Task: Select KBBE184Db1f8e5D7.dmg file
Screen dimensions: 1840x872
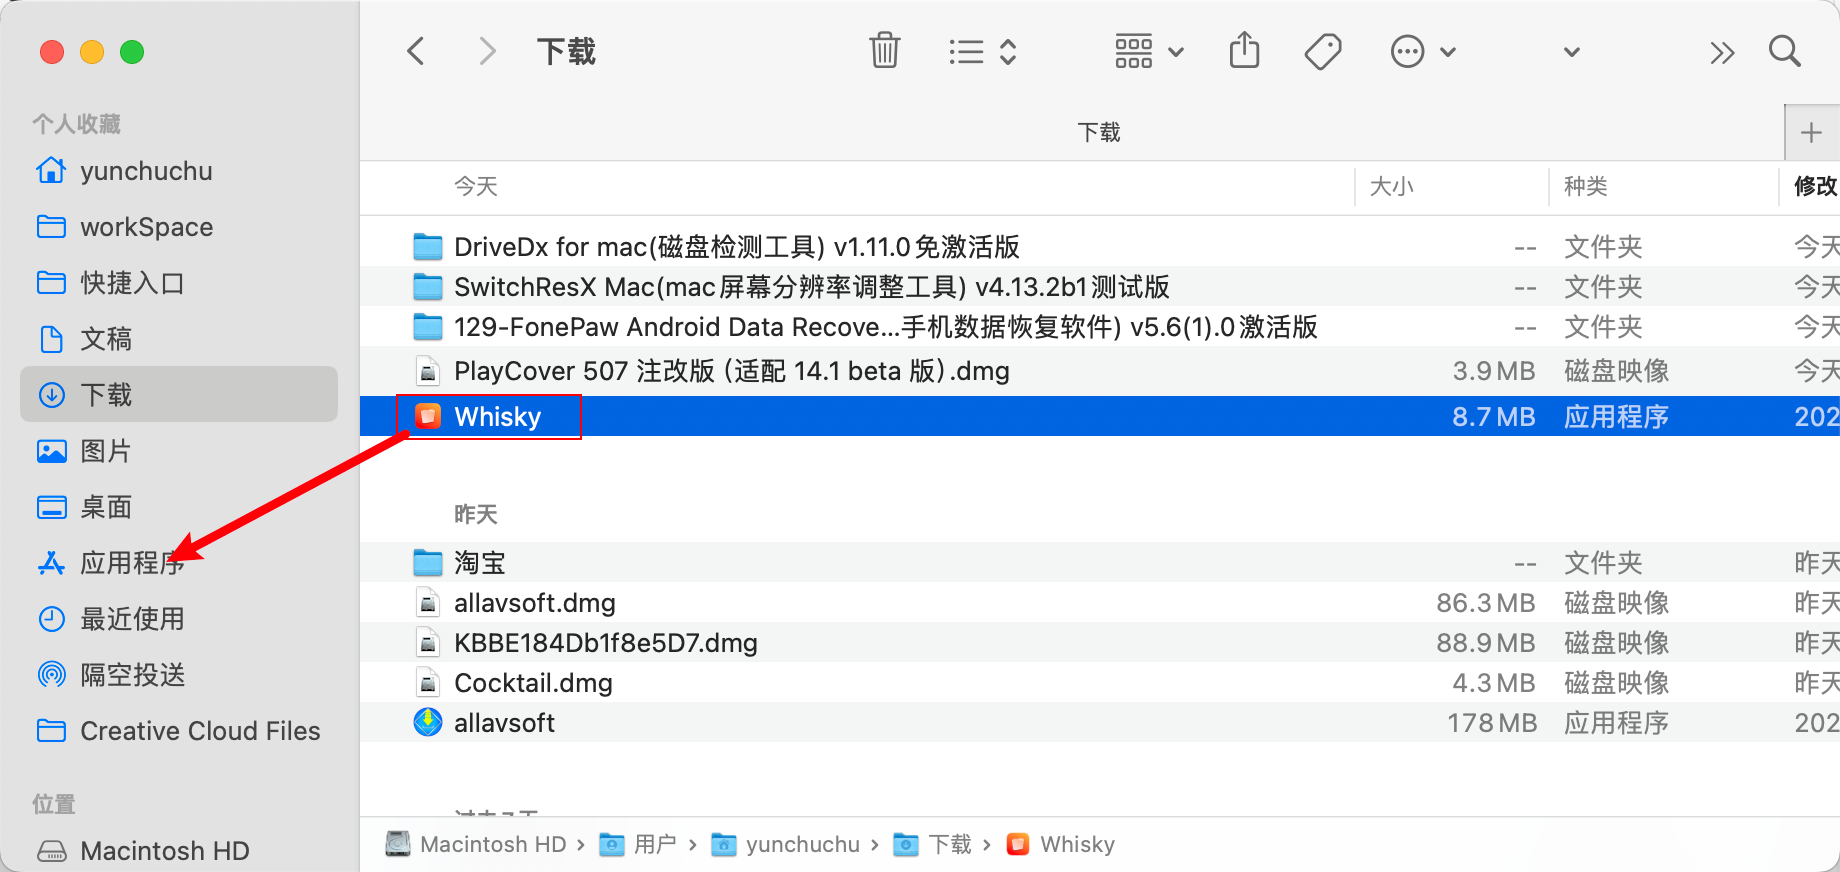Action: [x=1100, y=643]
